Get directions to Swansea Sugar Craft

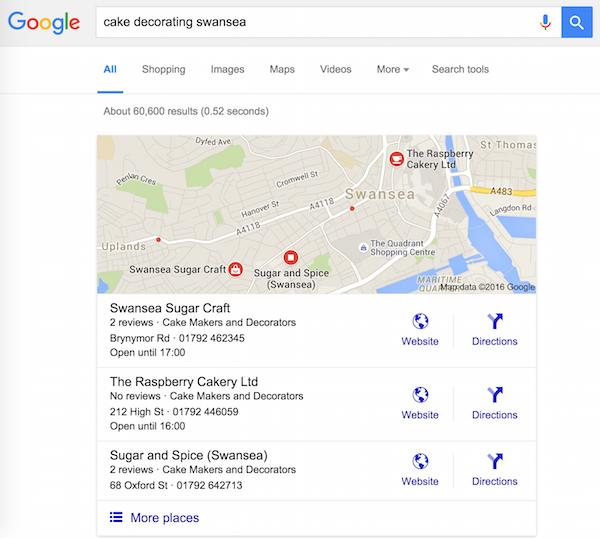click(x=495, y=322)
